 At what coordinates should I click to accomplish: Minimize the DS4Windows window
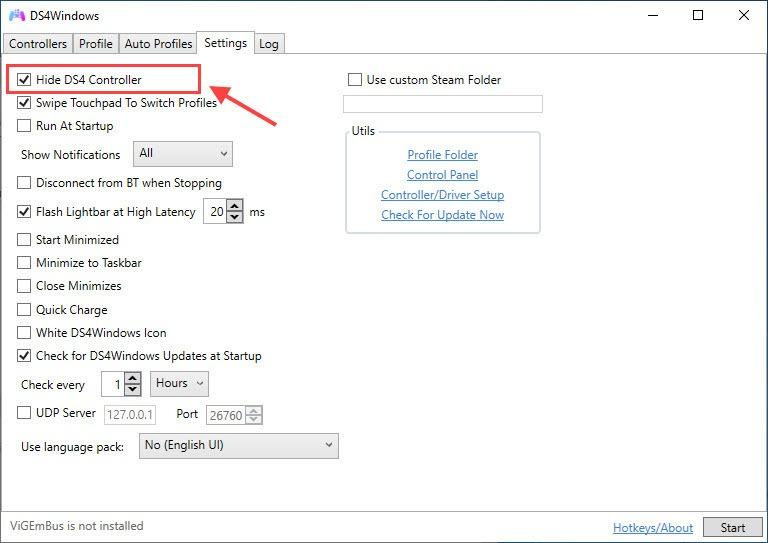click(652, 15)
